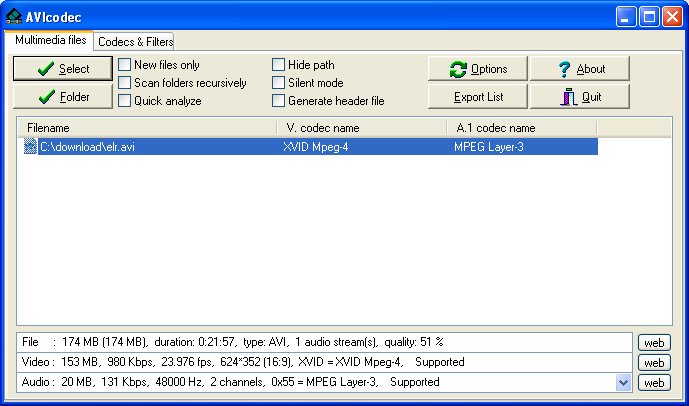Image resolution: width=689 pixels, height=406 pixels.
Task: Sort by V. codec name column header
Action: click(362, 128)
